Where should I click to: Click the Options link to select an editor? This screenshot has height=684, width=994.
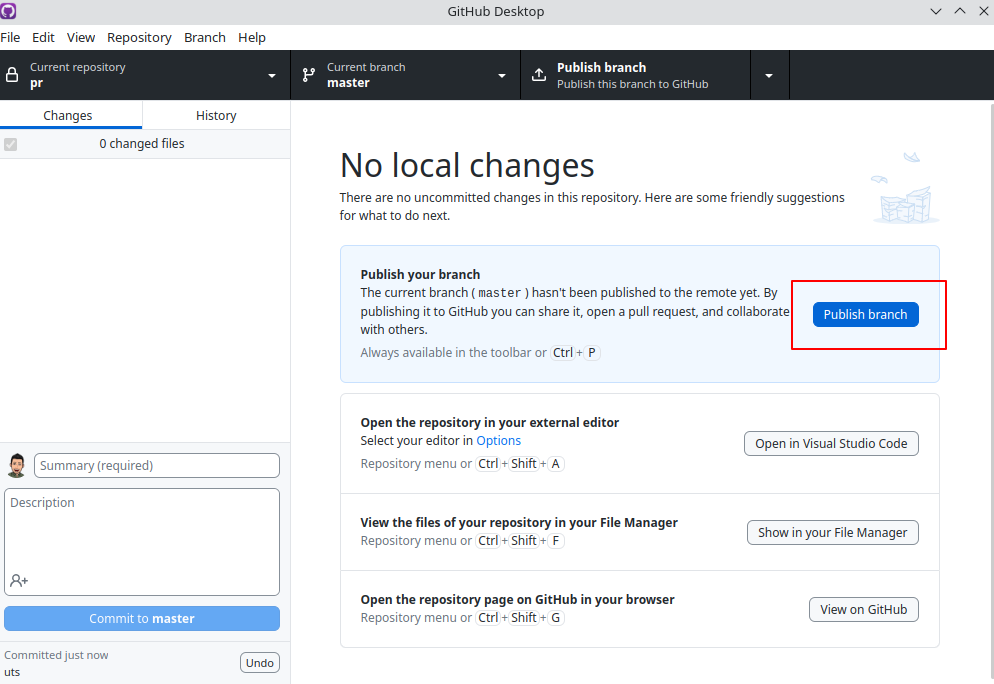(x=498, y=440)
